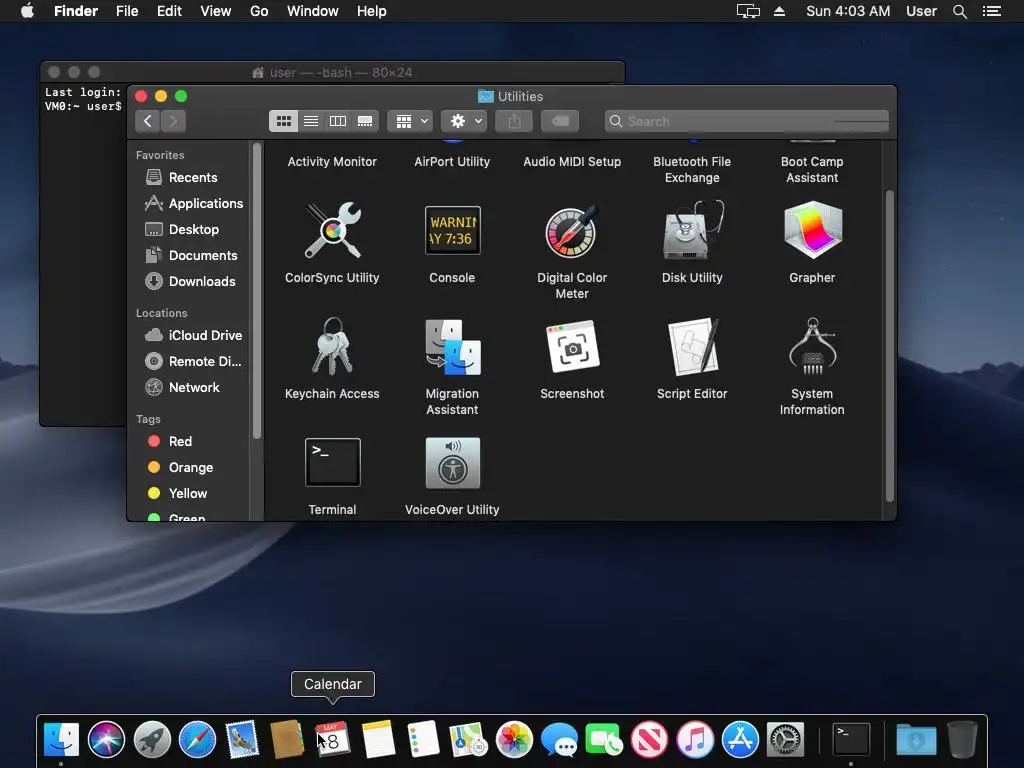Open FaceTime in the Dock
Viewport: 1024px width, 768px height.
tap(604, 740)
